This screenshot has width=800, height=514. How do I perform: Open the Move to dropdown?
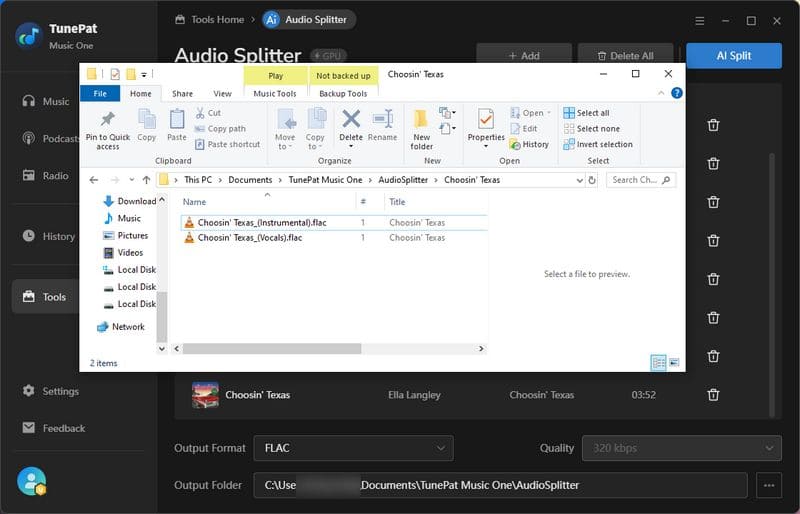click(285, 129)
